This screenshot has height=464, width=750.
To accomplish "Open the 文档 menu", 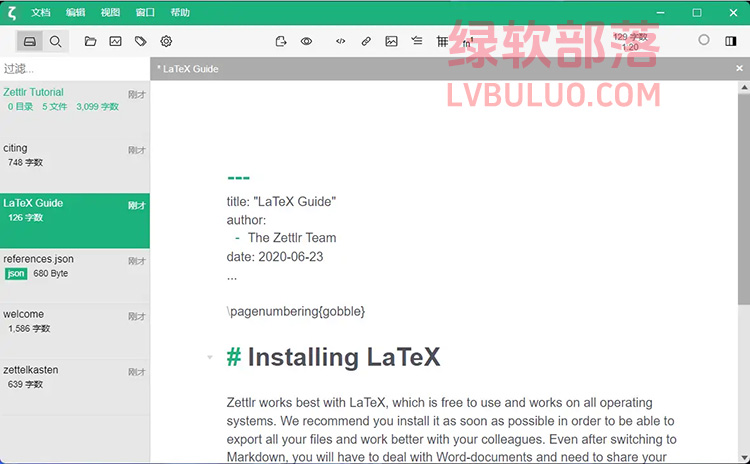I will pos(41,12).
